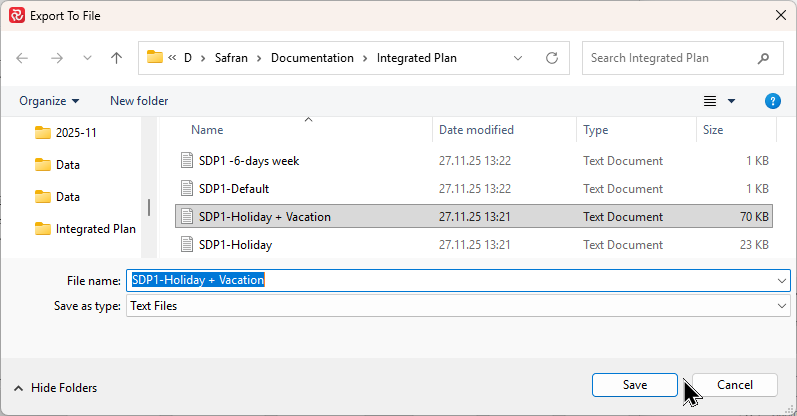The image size is (797, 416).
Task: Expand the address bar path history dropdown
Action: coord(518,58)
